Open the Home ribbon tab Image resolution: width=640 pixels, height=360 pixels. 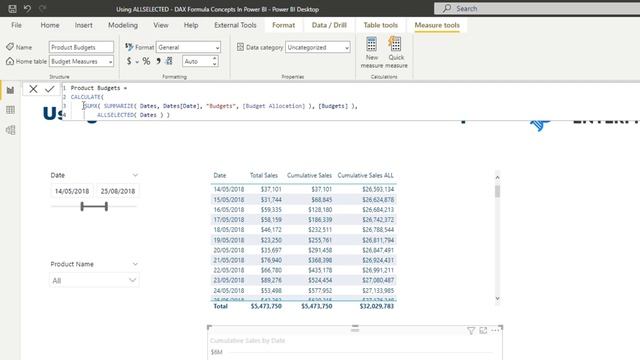(x=50, y=25)
